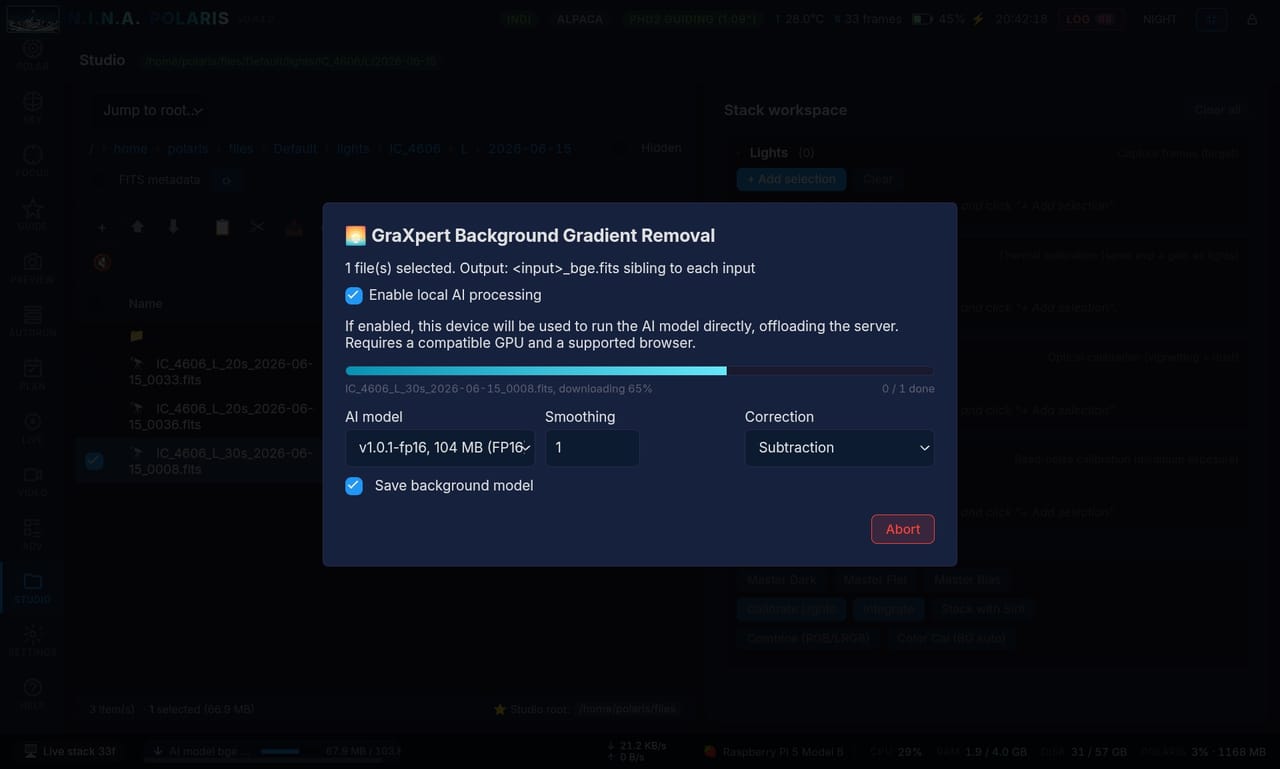Open the Autorun section in the sidebar
The image size is (1280, 769).
pos(32,320)
